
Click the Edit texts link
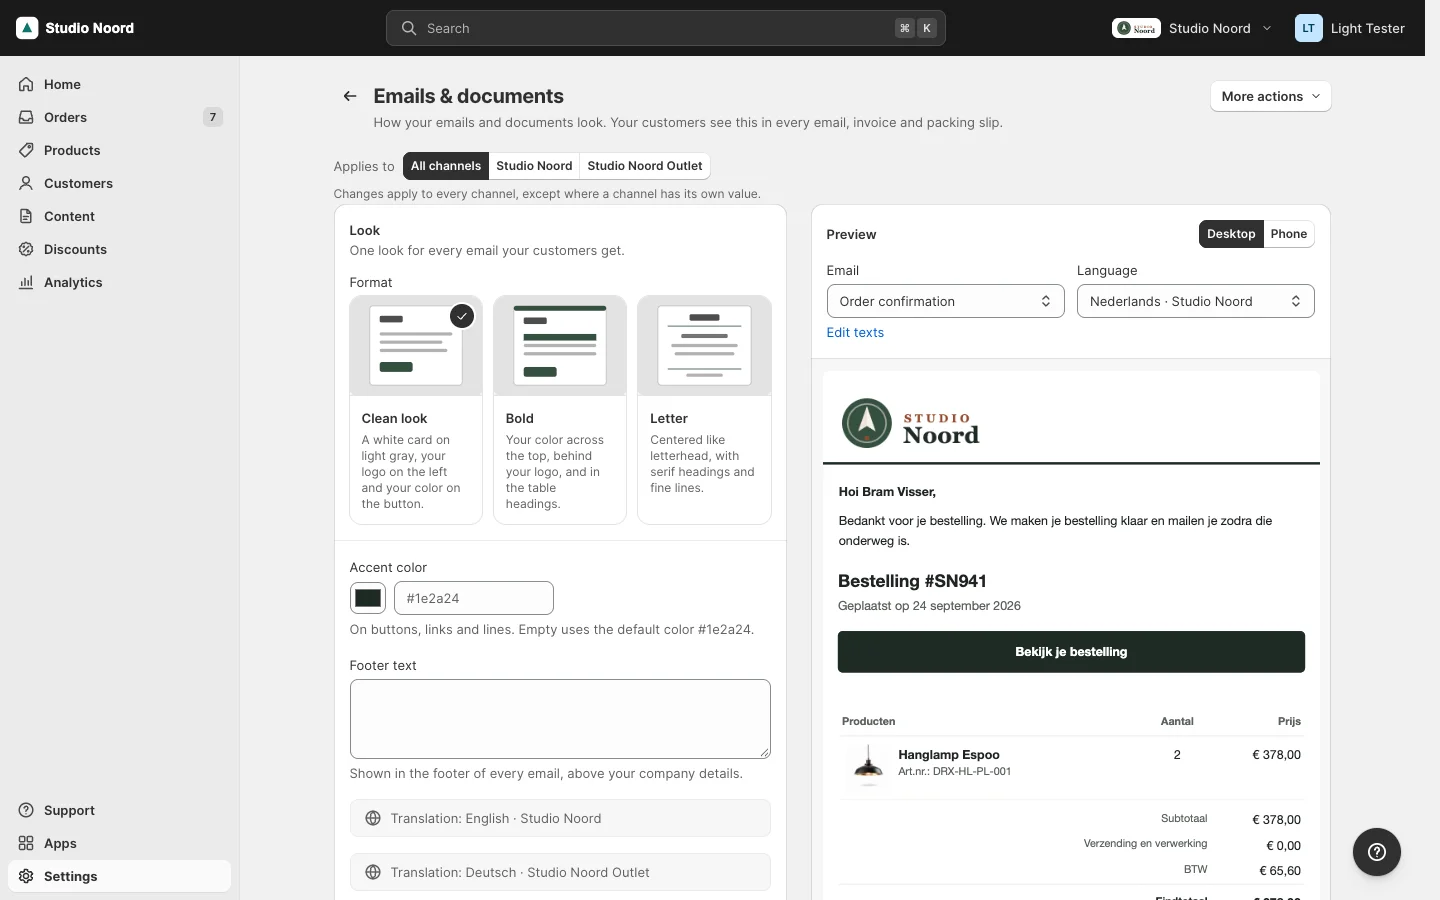coord(855,332)
